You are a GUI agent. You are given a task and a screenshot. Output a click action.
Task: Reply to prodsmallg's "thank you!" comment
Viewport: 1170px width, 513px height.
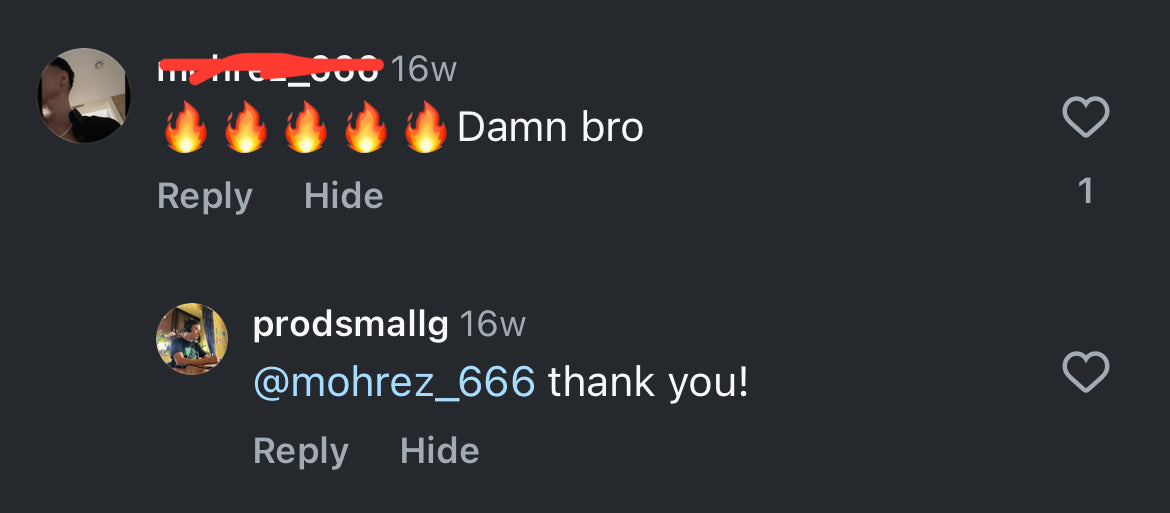pos(300,451)
